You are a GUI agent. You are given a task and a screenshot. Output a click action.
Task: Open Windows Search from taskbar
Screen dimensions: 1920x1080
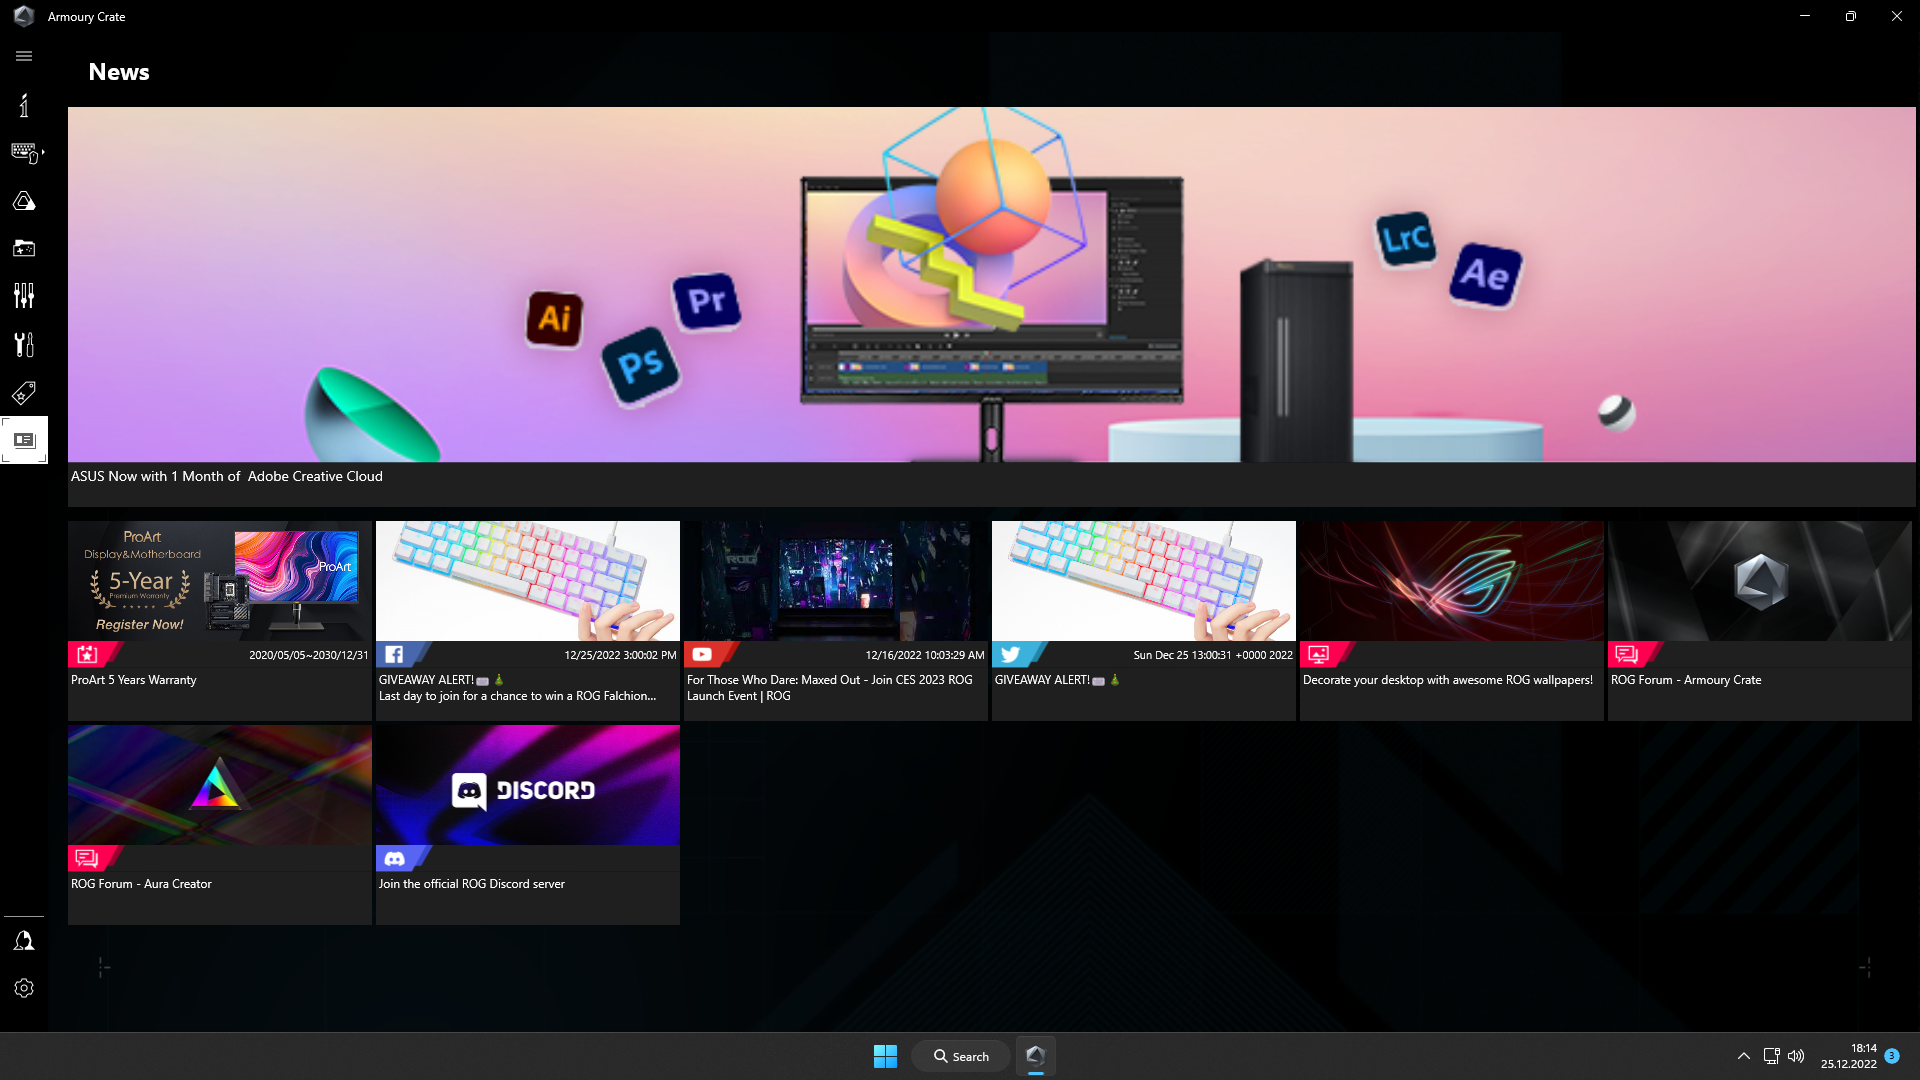coord(961,1055)
